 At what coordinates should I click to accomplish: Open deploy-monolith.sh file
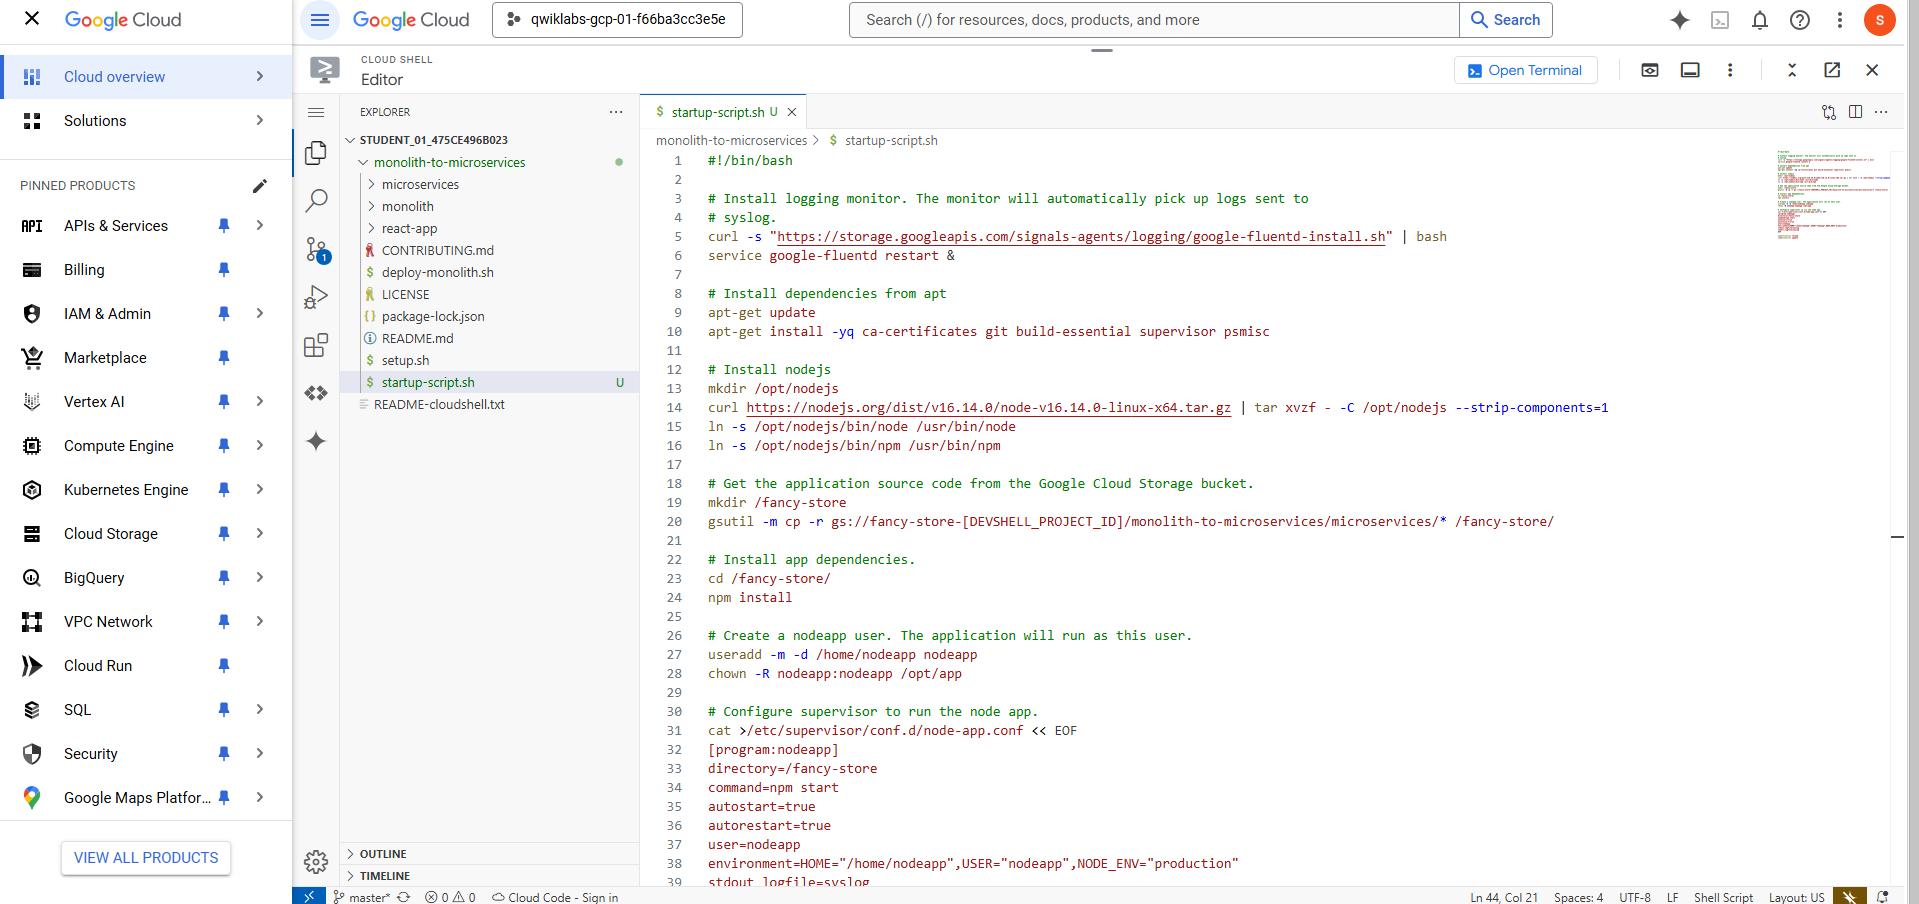(437, 272)
